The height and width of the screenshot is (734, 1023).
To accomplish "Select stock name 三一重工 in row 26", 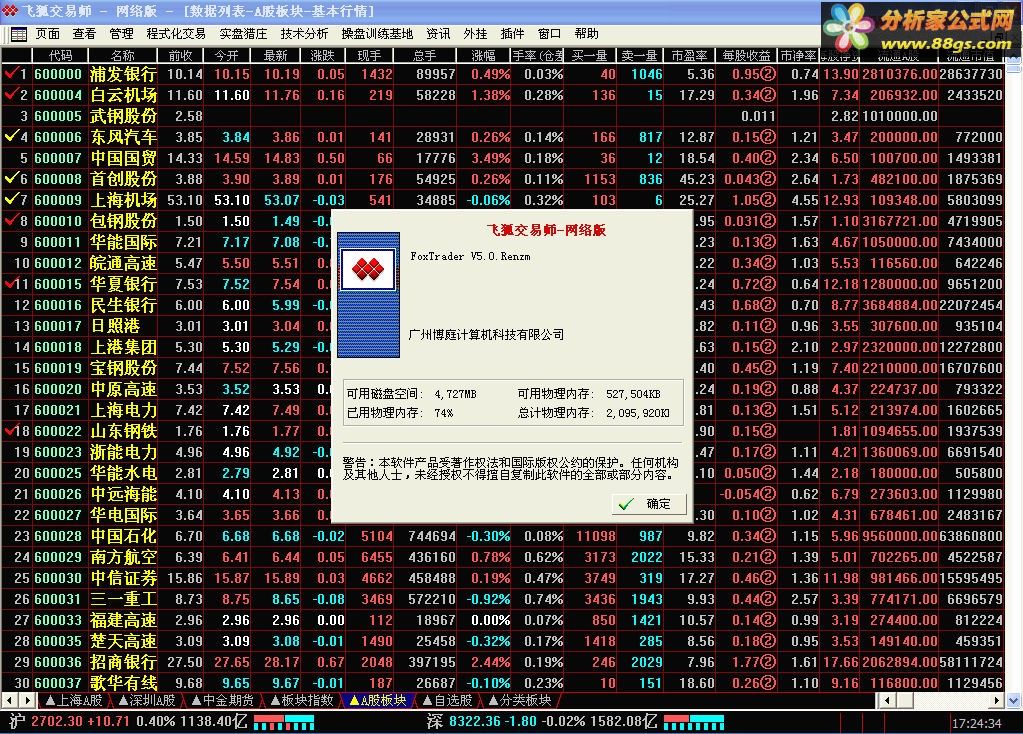I will pyautogui.click(x=123, y=599).
